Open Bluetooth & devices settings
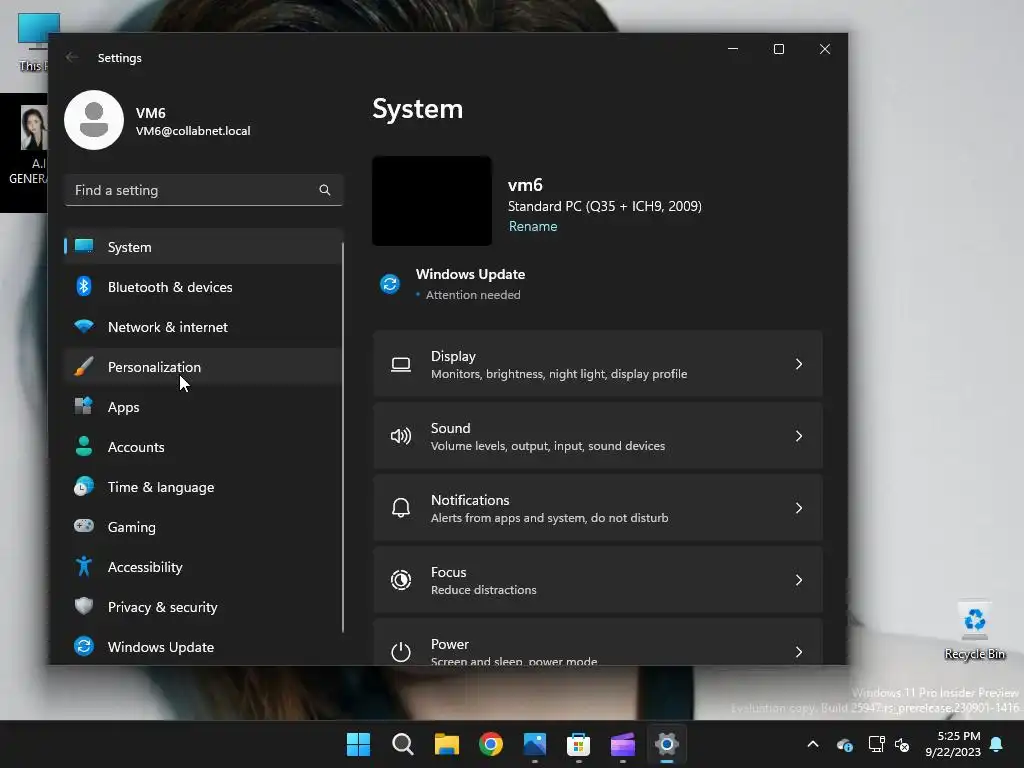Screen dimensions: 1024x768 203,287
